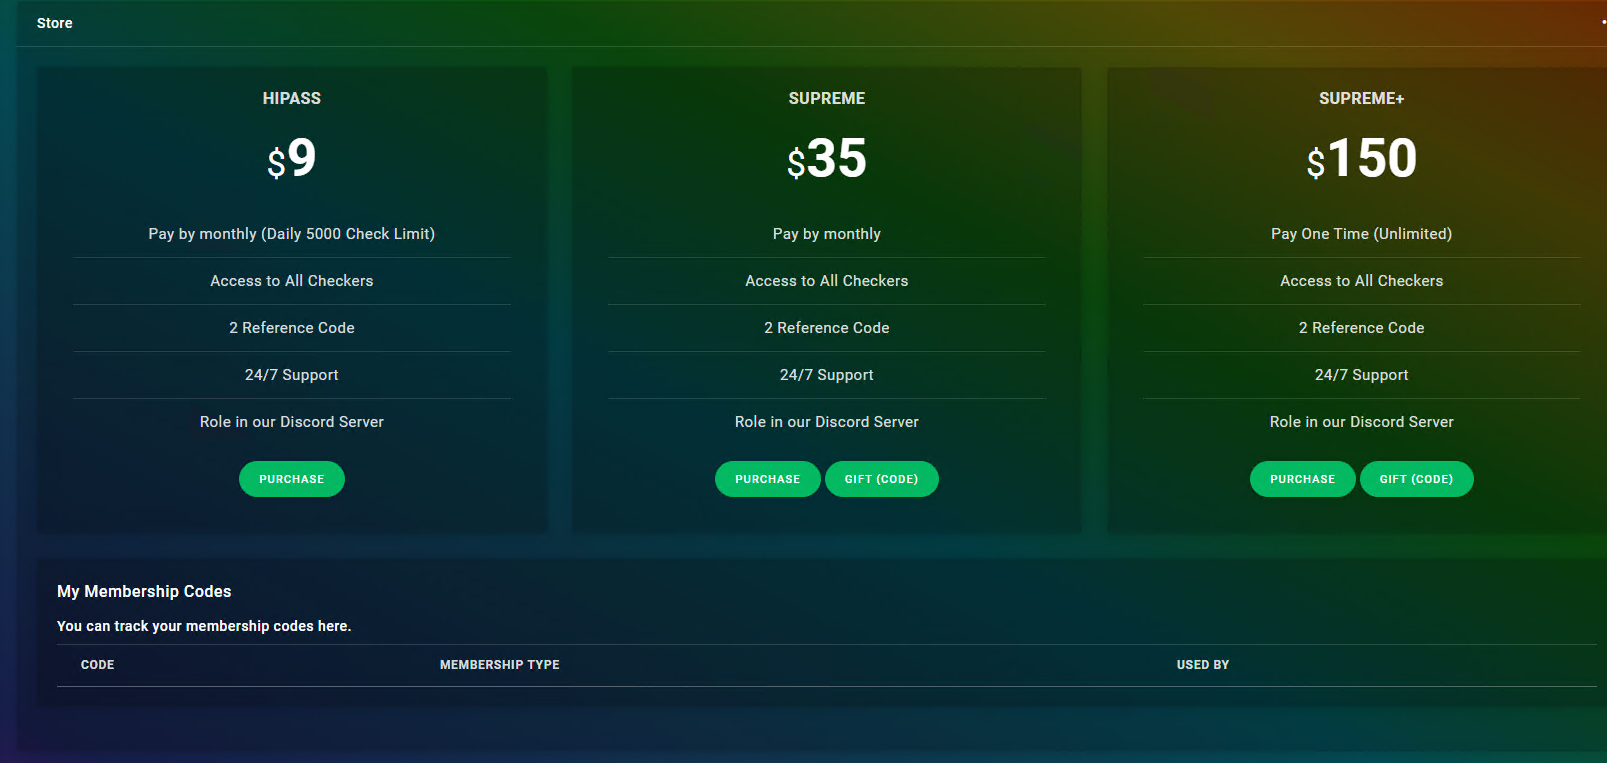The width and height of the screenshot is (1607, 763).
Task: Click the MEMBERSHIP TYPE column header
Action: click(x=500, y=665)
